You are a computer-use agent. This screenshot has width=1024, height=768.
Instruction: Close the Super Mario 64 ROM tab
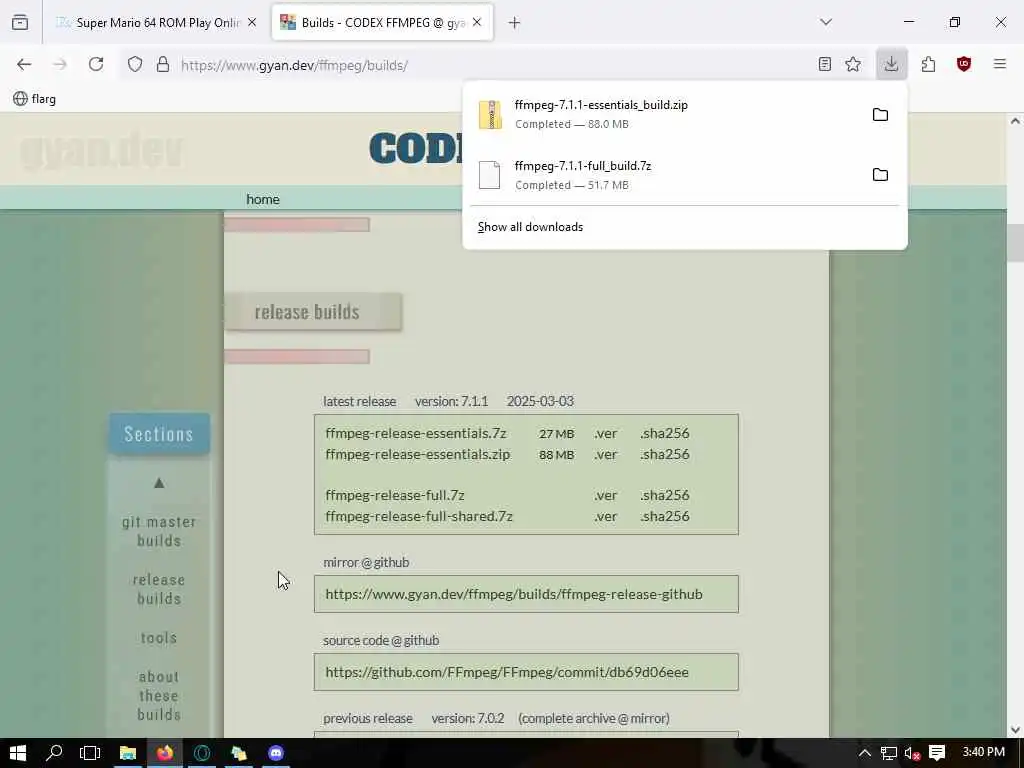(x=252, y=22)
